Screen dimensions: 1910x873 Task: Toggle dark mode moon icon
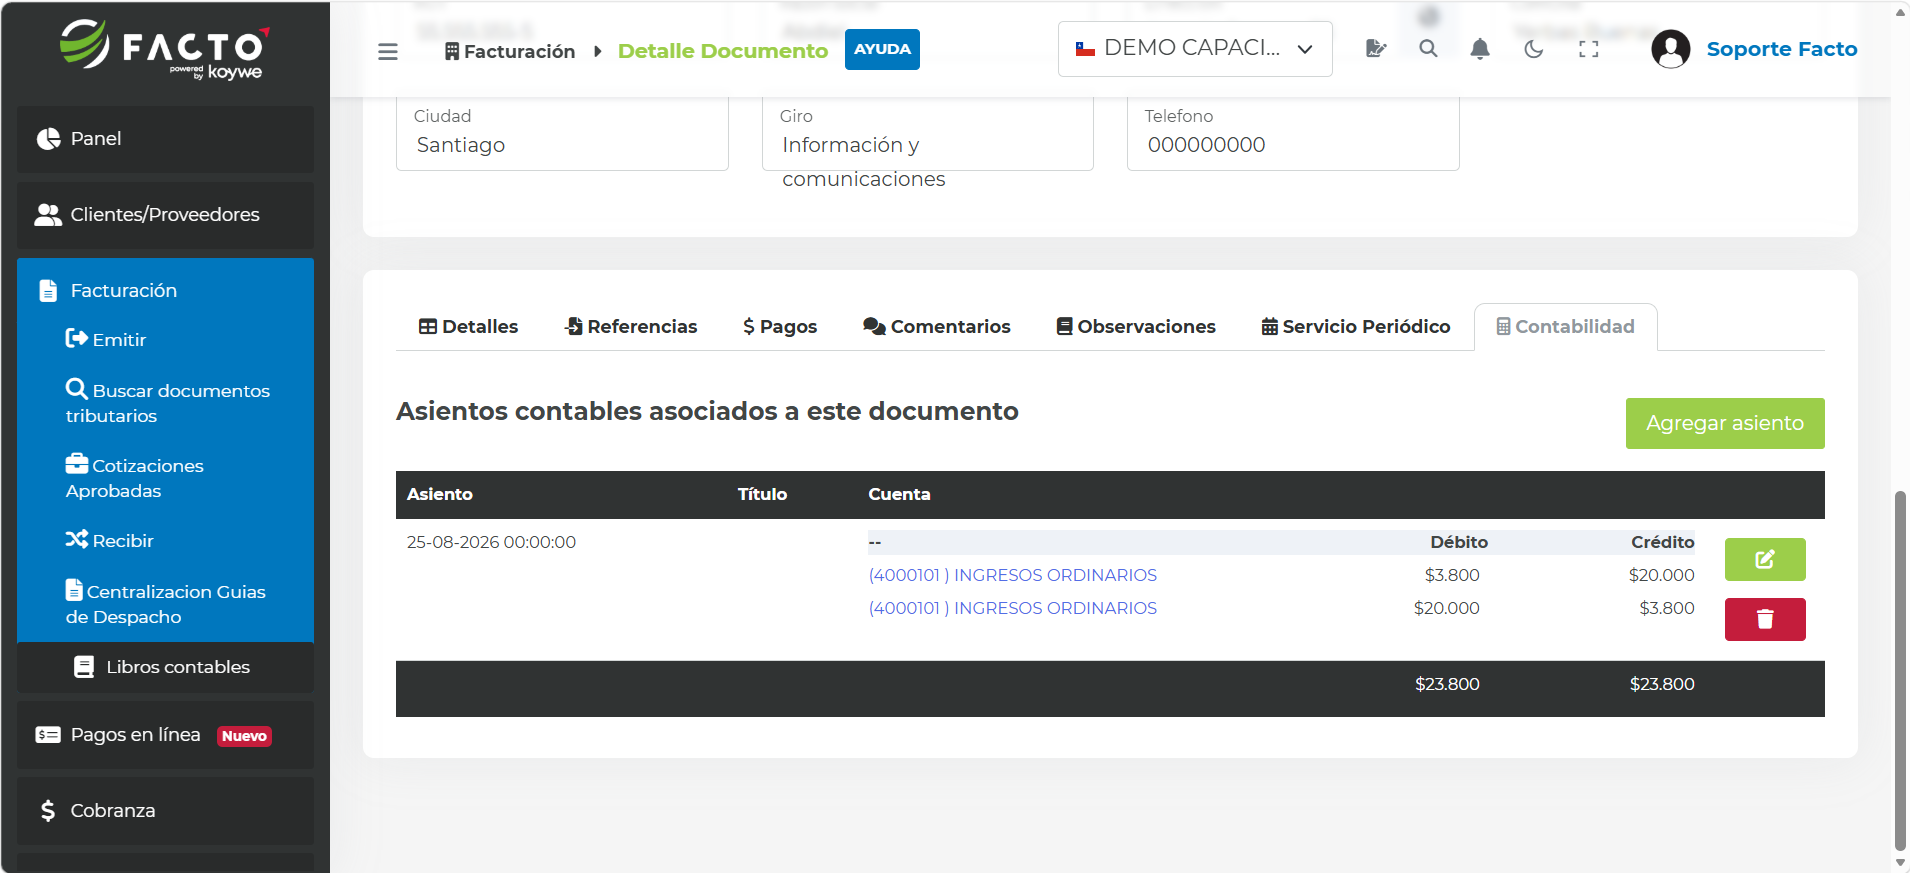point(1534,49)
